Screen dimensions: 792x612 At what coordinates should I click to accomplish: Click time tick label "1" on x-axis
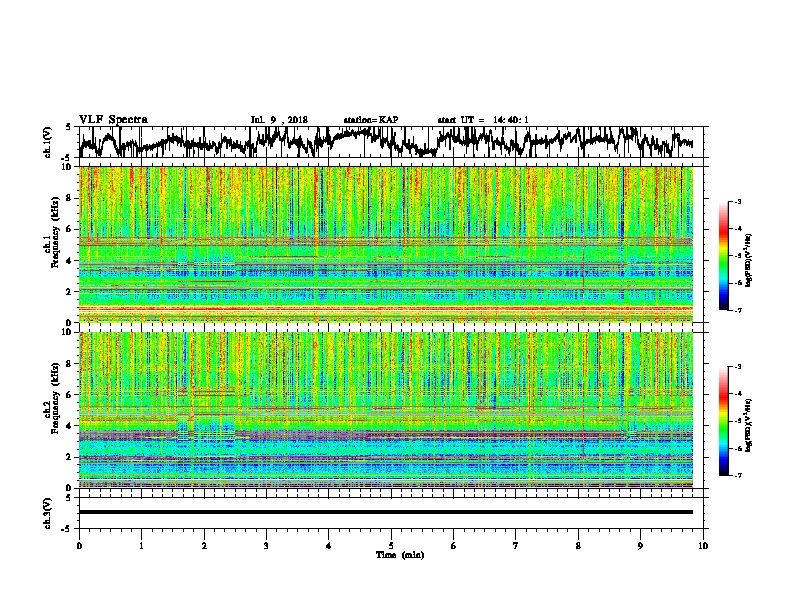click(x=141, y=546)
